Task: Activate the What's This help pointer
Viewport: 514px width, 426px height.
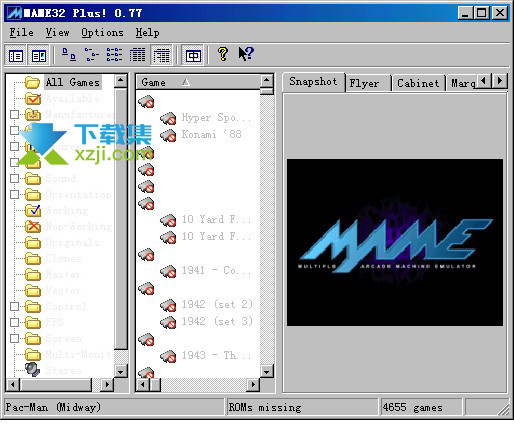Action: [x=246, y=54]
